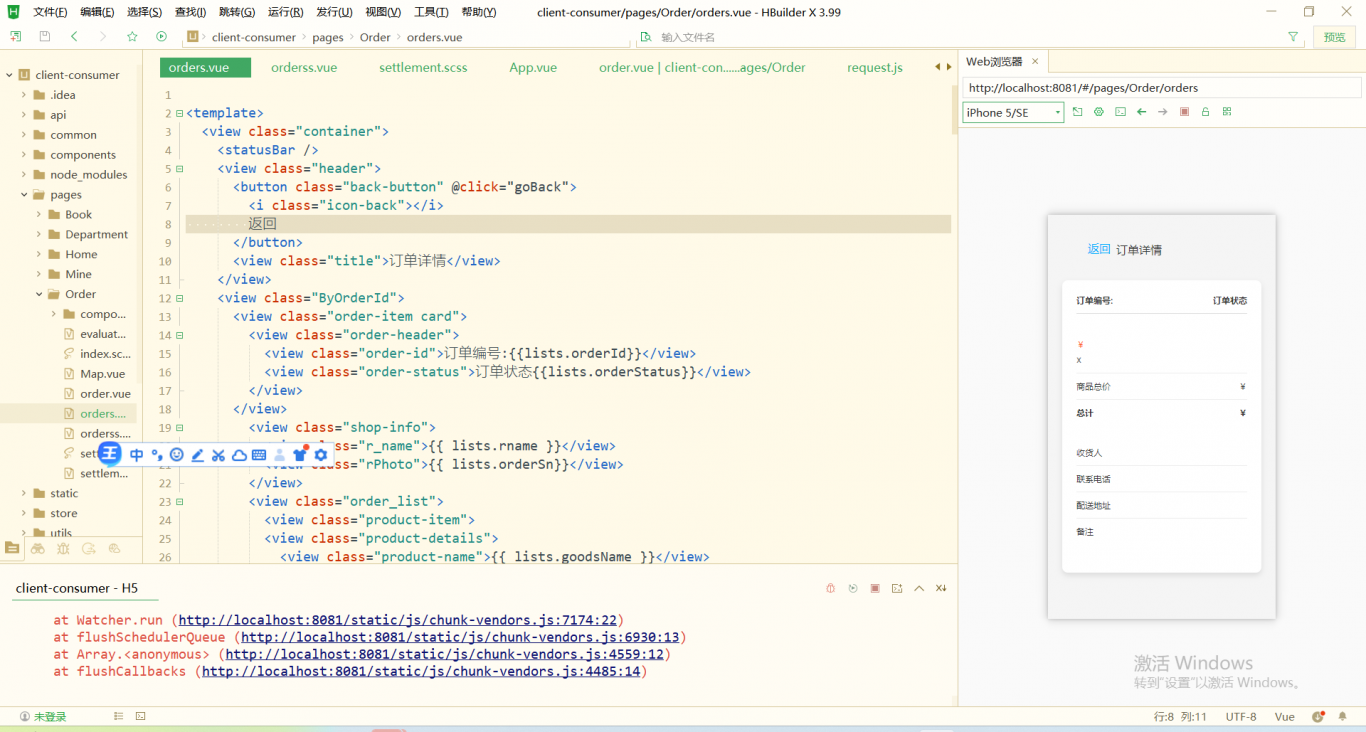Open the 编辑(E) menu
The height and width of the screenshot is (732, 1366).
(x=97, y=12)
